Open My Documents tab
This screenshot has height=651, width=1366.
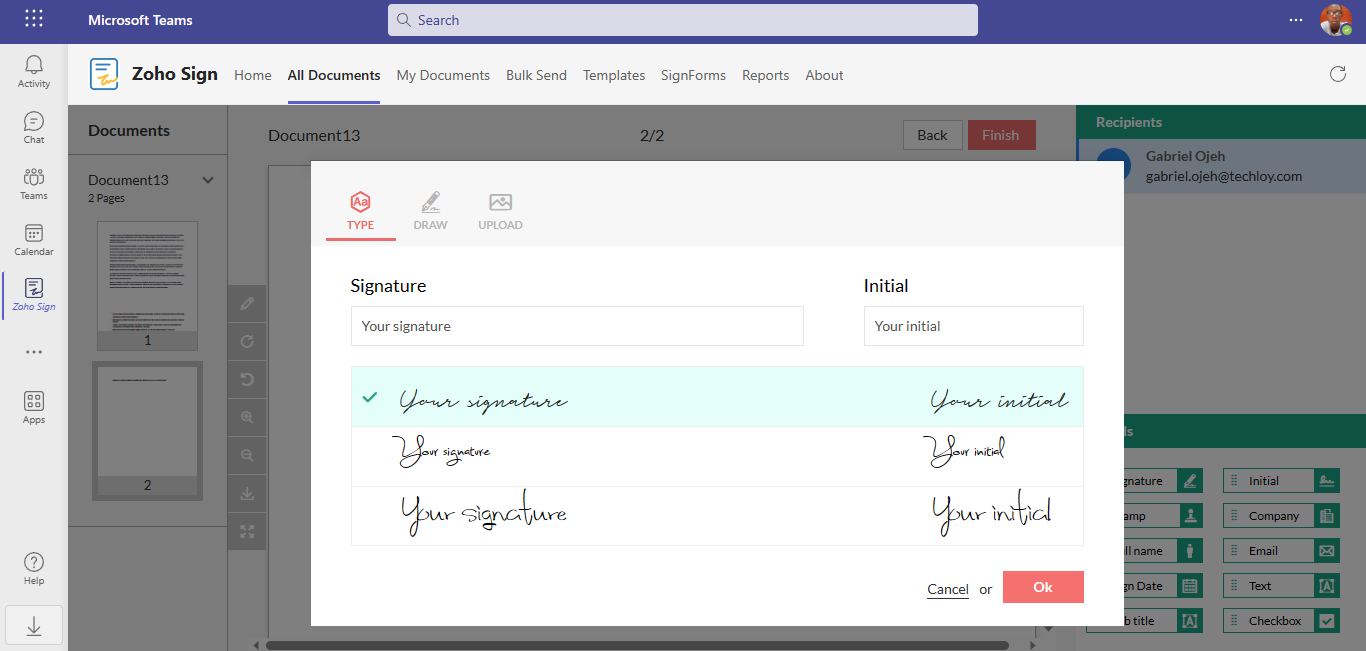click(x=443, y=75)
